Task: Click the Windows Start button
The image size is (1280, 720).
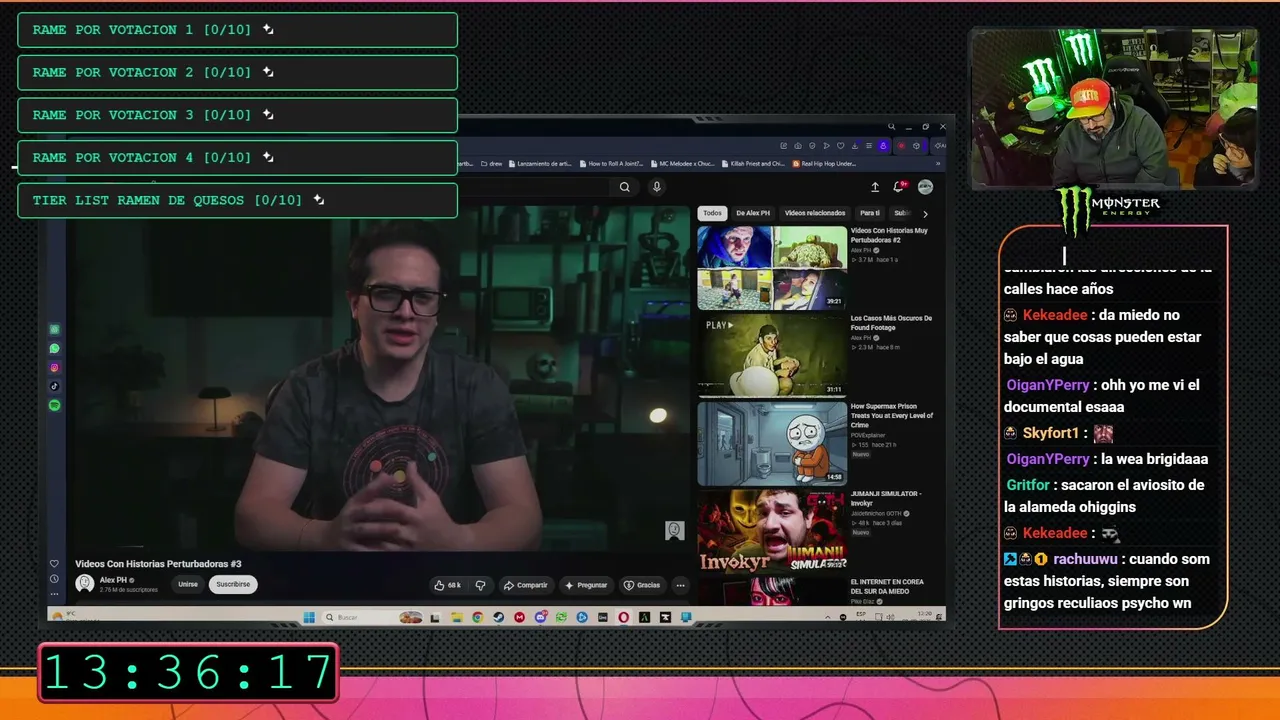Action: click(308, 617)
